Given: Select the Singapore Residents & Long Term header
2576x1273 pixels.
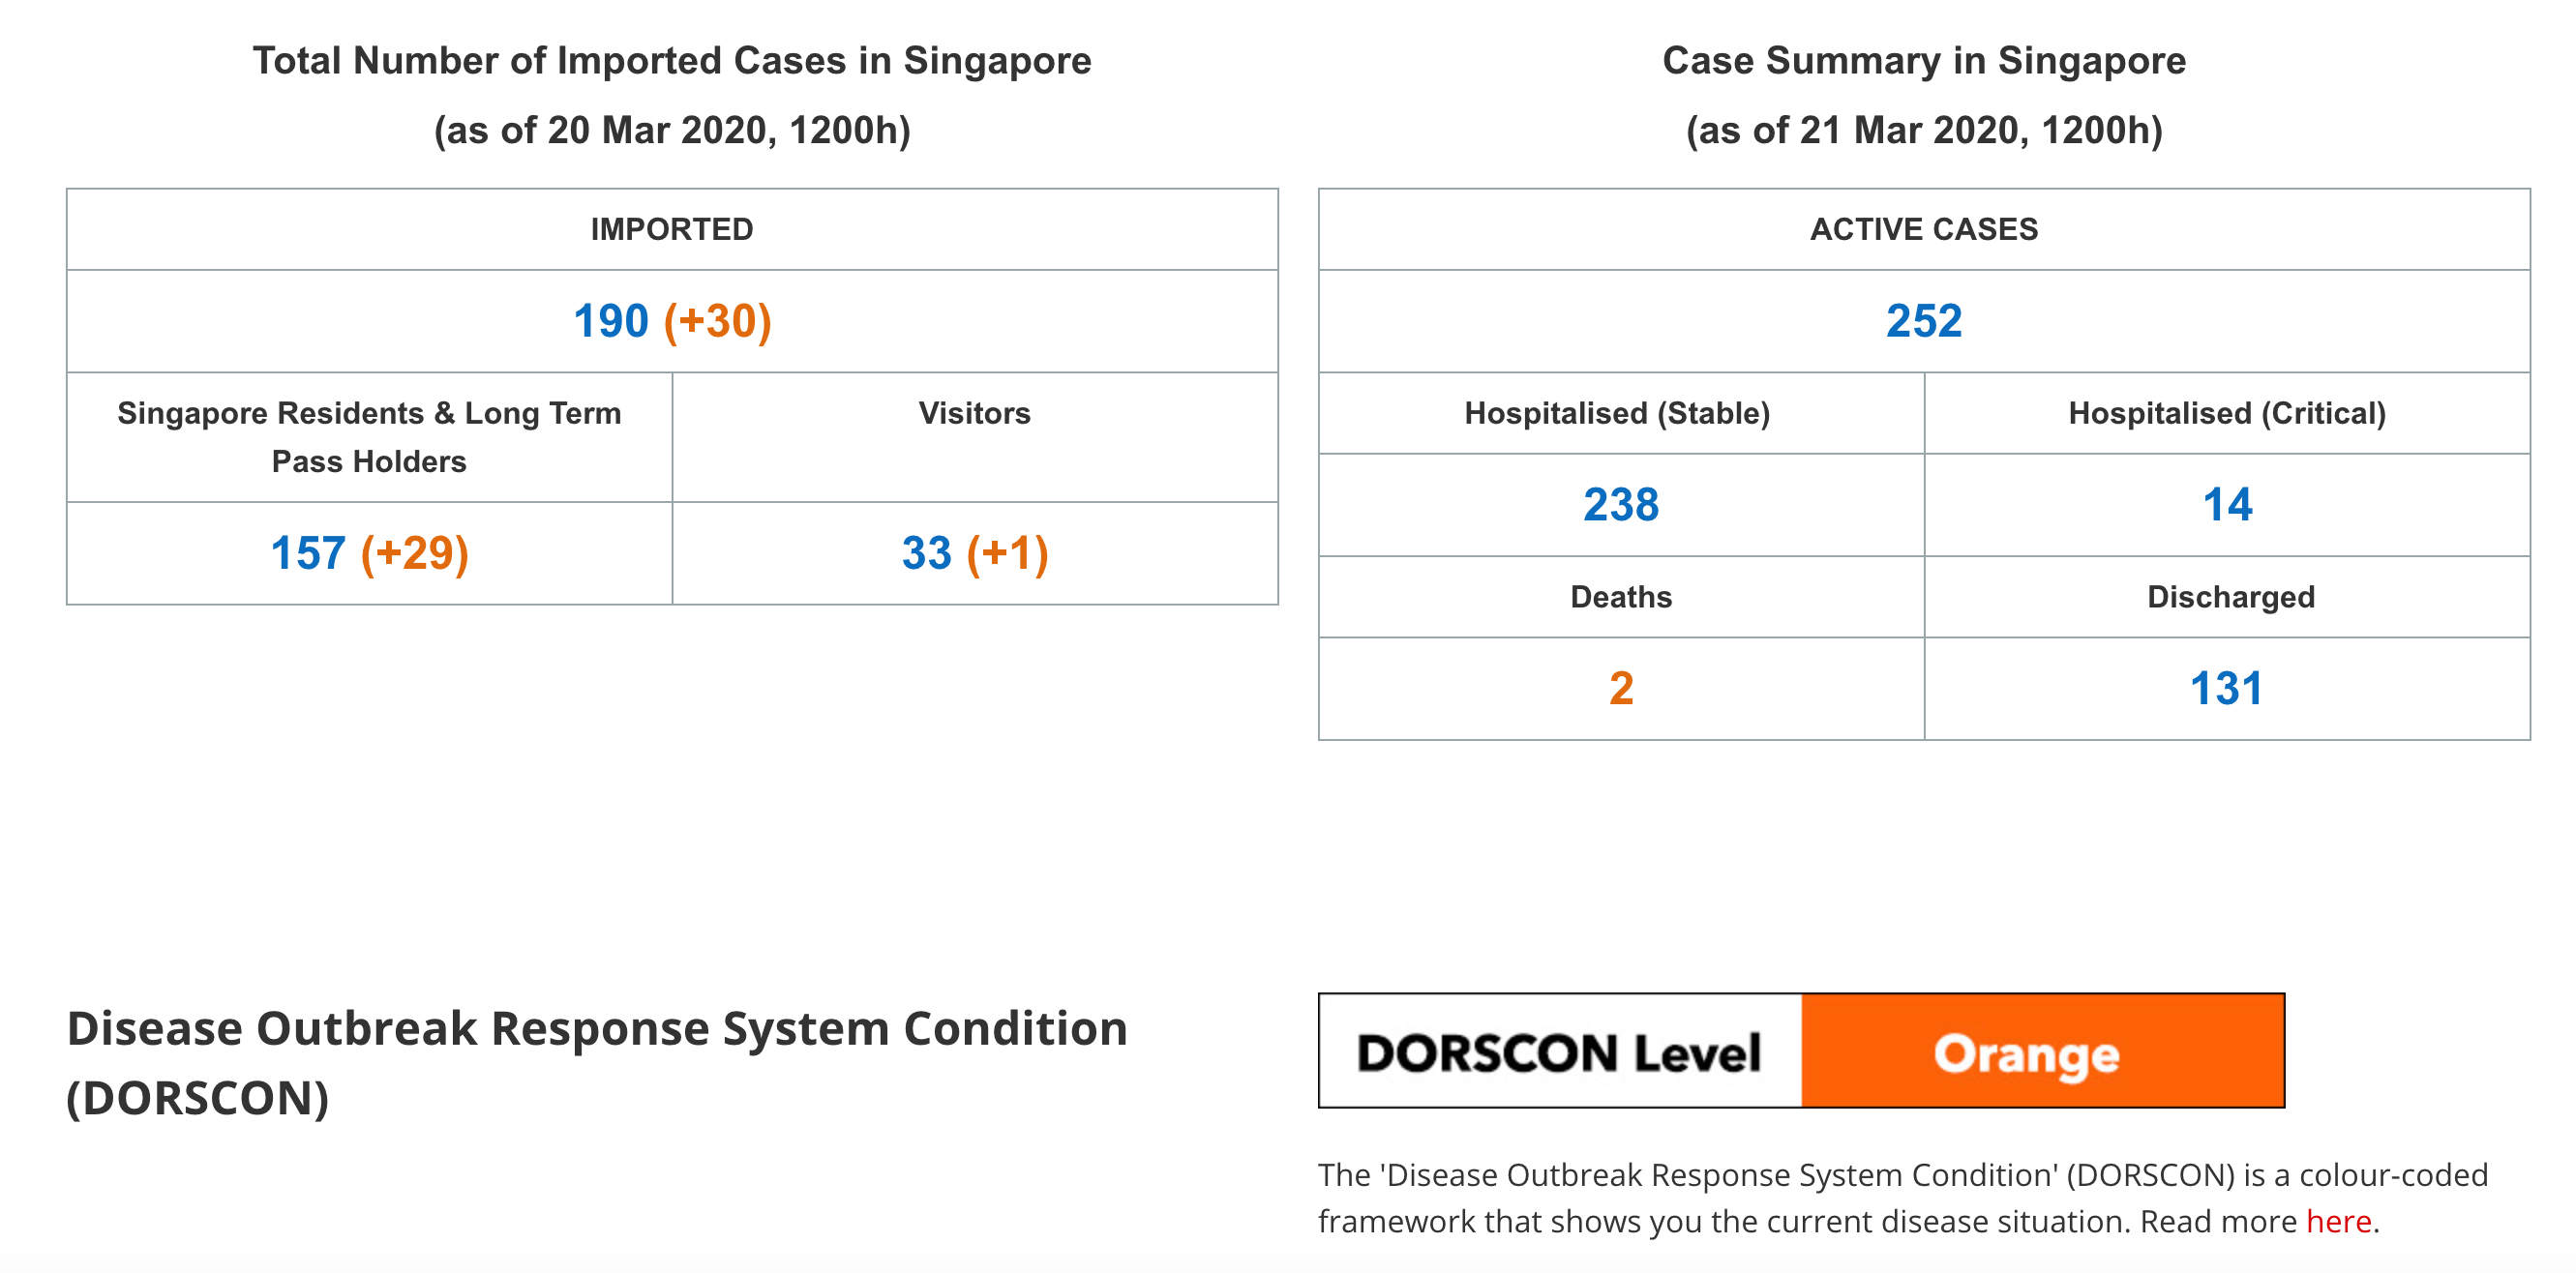Looking at the screenshot, I should [x=369, y=437].
